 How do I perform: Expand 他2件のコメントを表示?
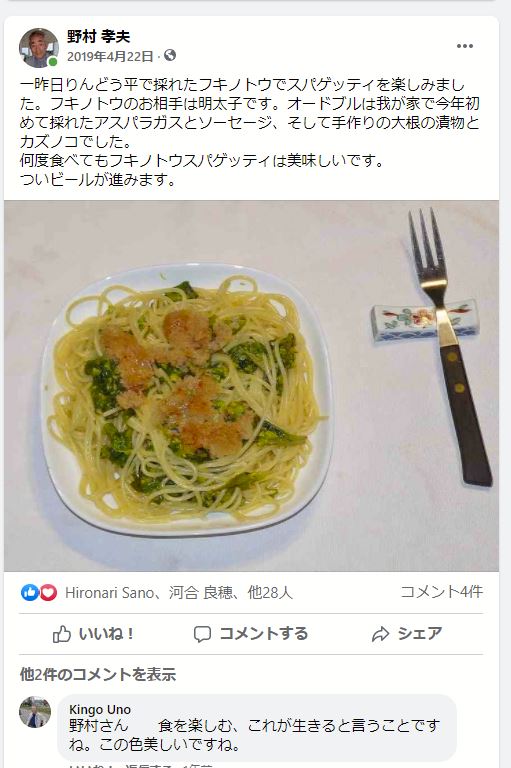[x=97, y=674]
